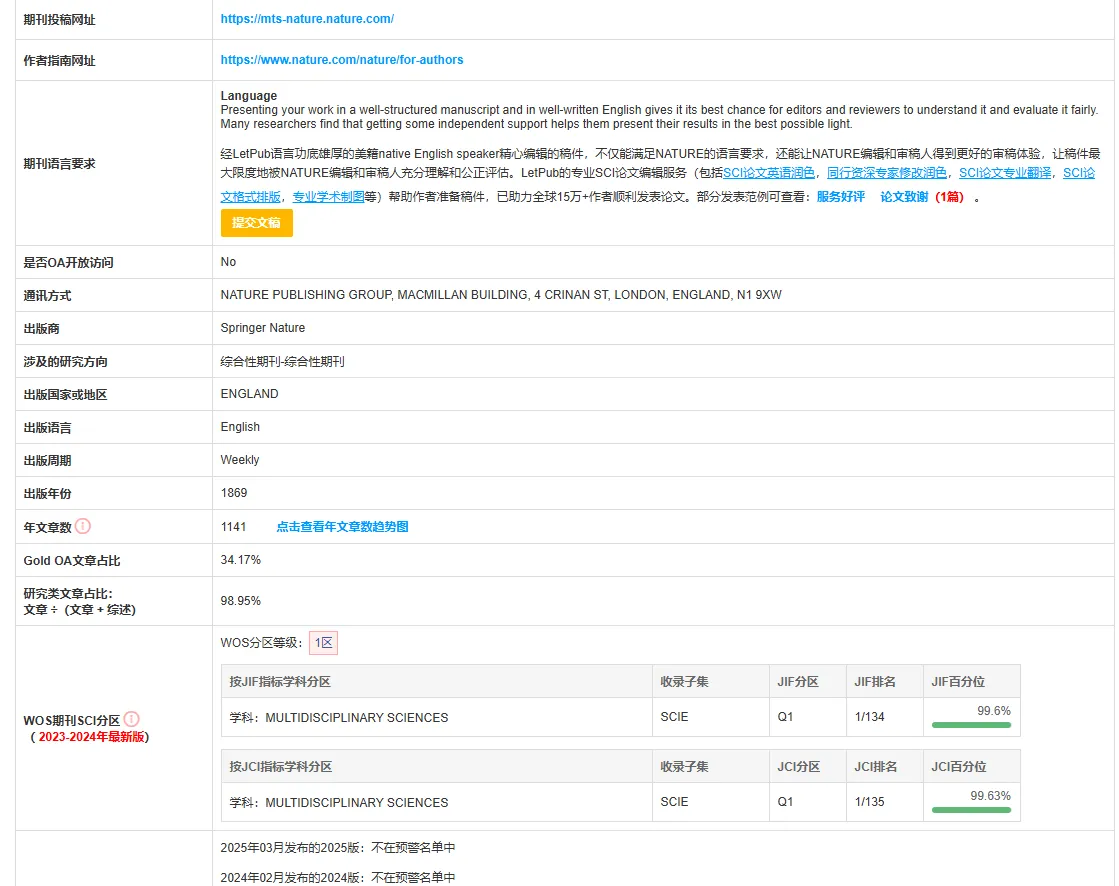Click the info icon beside 年文章数
This screenshot has width=1119, height=886.
click(x=83, y=526)
